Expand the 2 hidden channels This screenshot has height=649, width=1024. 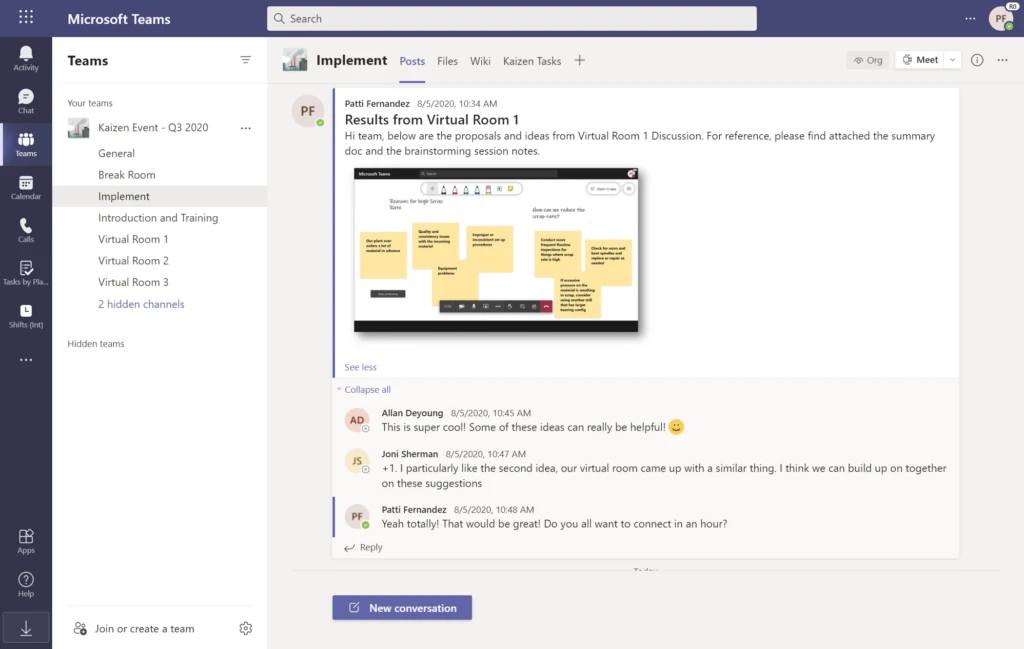point(140,303)
